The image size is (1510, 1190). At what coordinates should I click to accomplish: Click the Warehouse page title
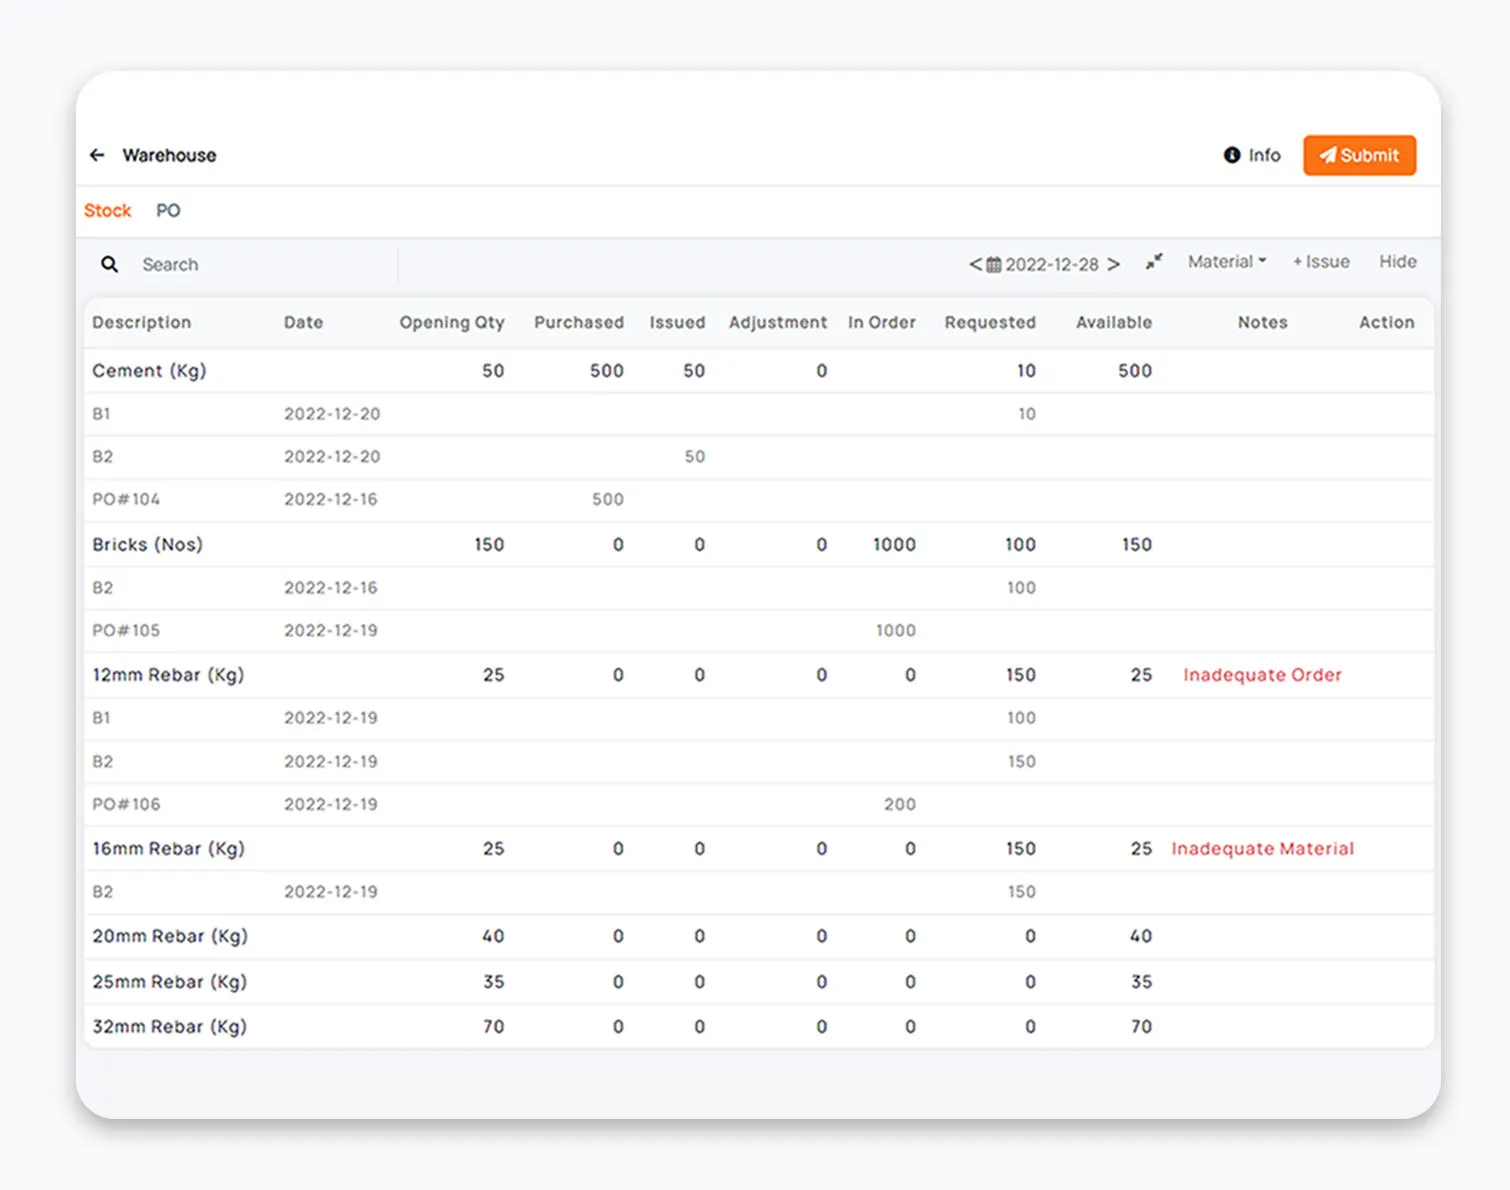point(169,155)
